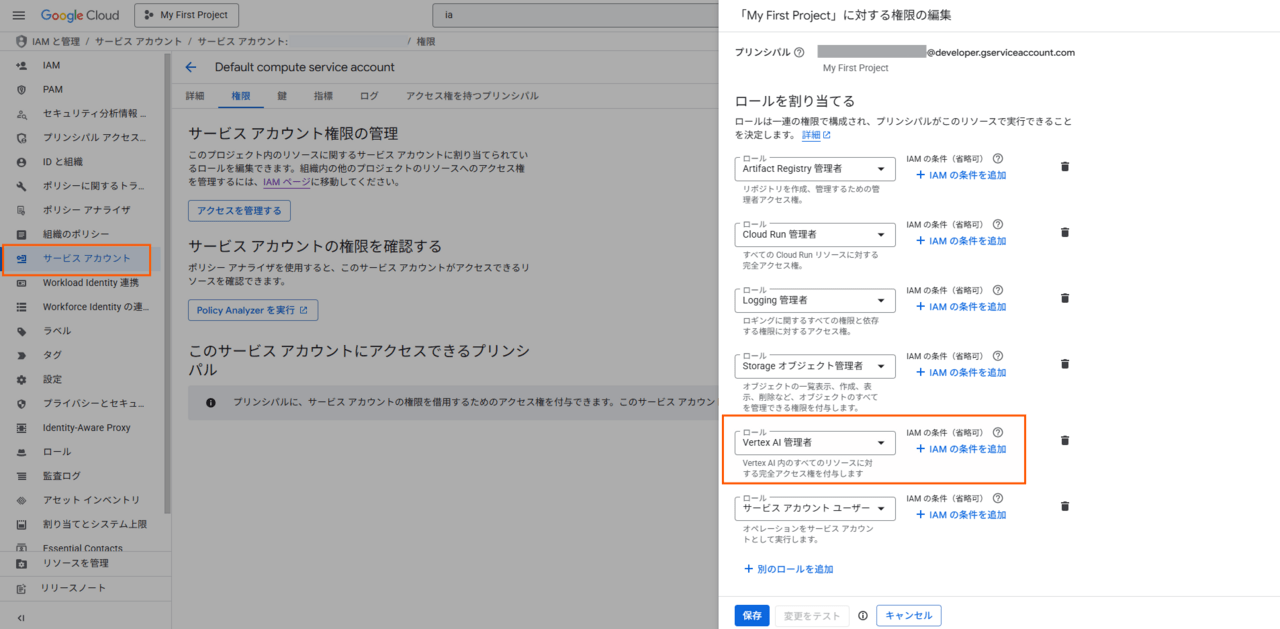Collapse the left sidebar with chevron icon
Image resolution: width=1280 pixels, height=629 pixels.
(x=21, y=618)
